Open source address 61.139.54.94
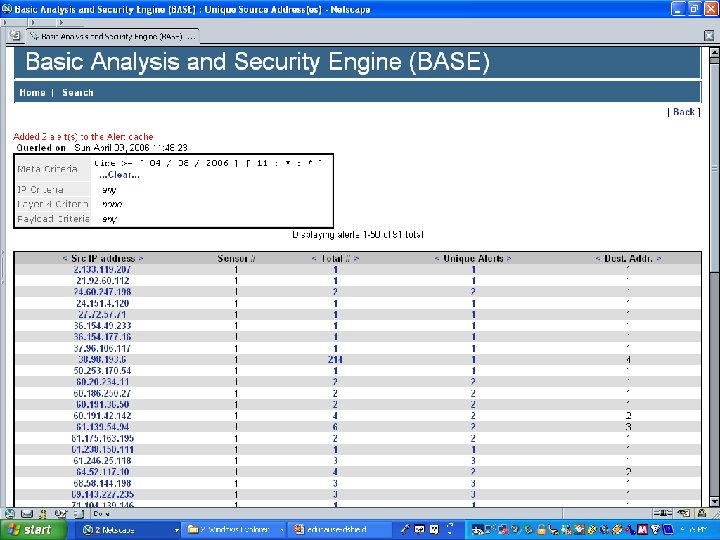 102,427
